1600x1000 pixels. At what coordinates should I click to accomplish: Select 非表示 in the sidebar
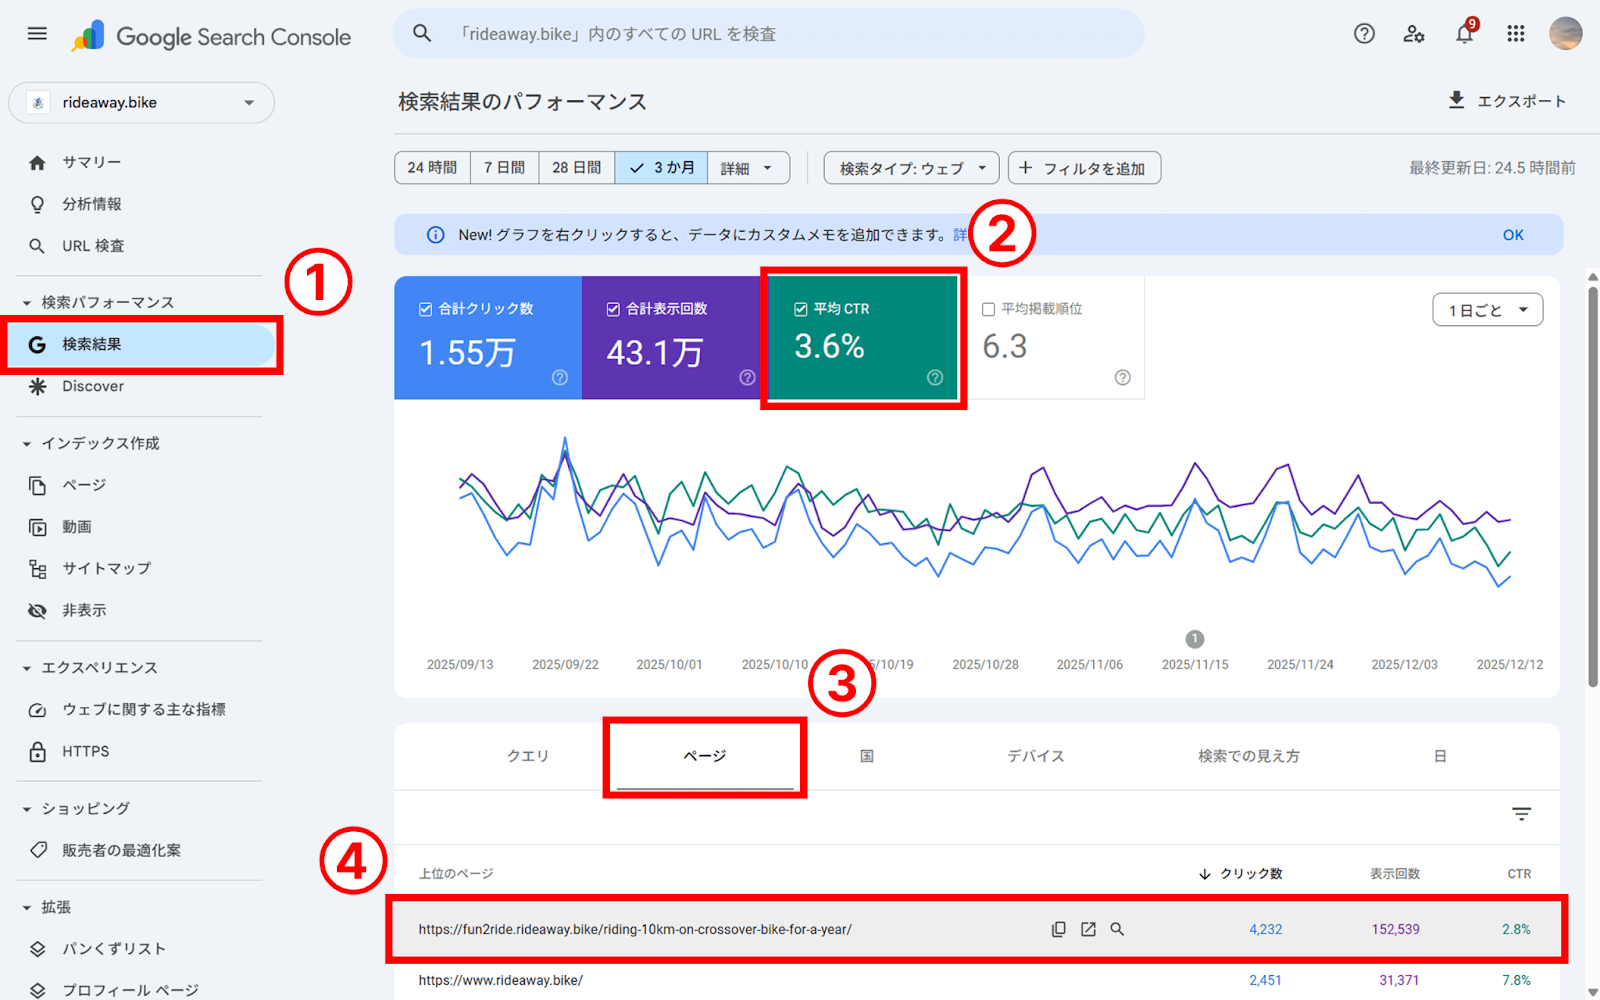click(83, 610)
